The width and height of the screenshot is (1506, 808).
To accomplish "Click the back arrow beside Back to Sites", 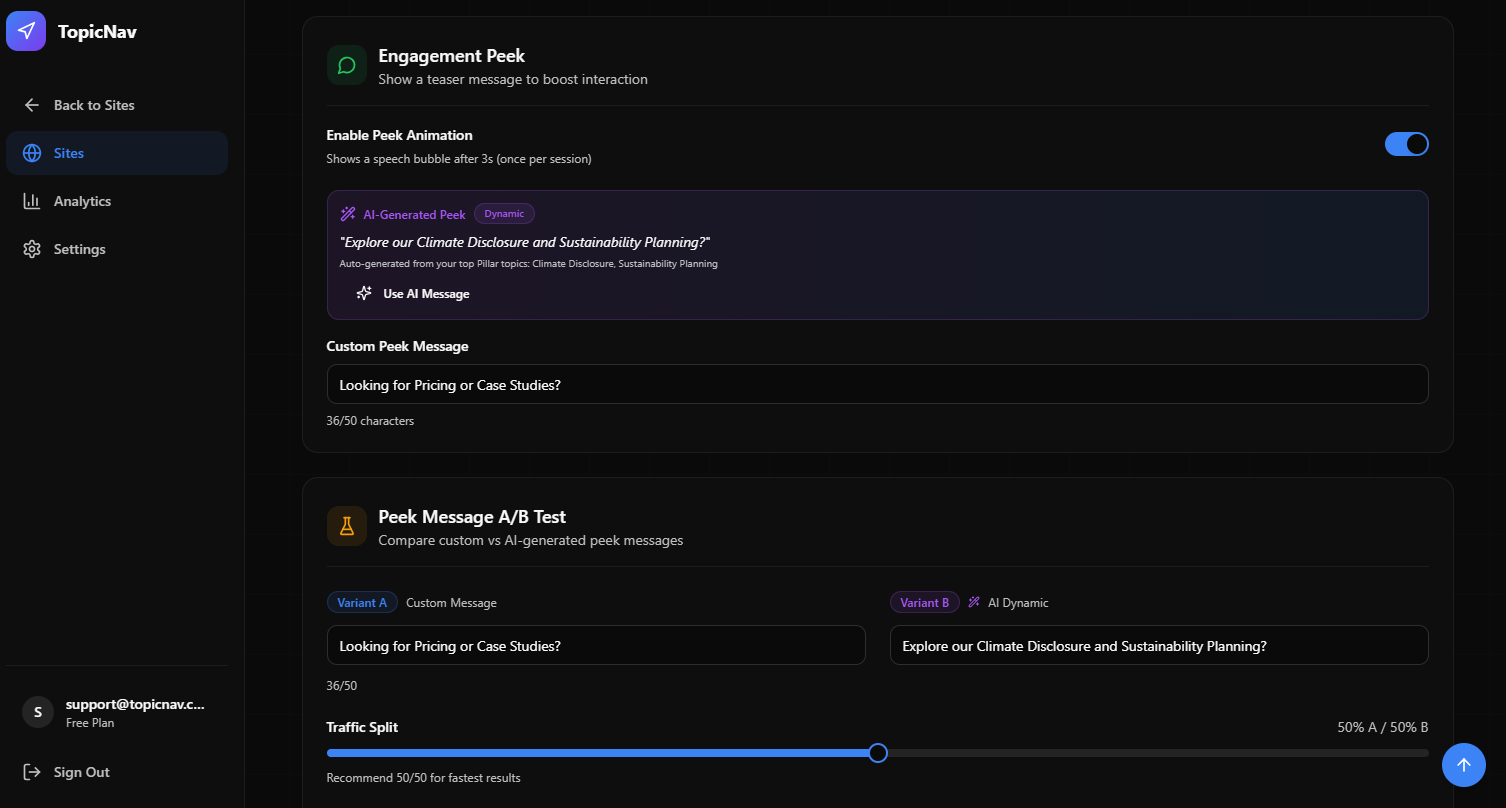I will coord(31,105).
